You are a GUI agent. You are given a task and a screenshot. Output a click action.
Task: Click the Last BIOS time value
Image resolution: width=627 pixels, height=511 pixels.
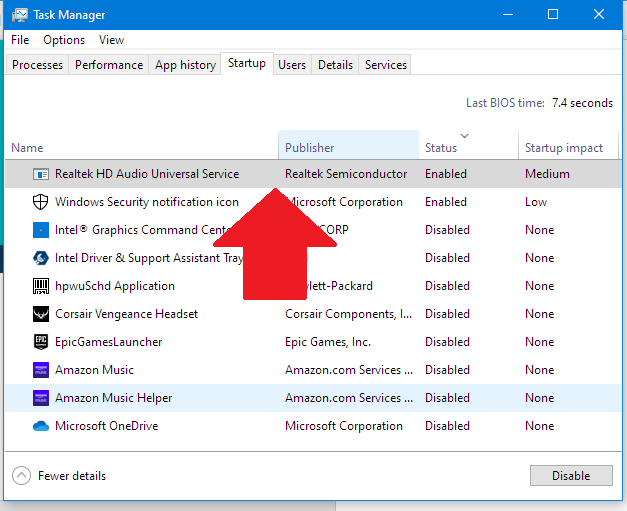[582, 103]
